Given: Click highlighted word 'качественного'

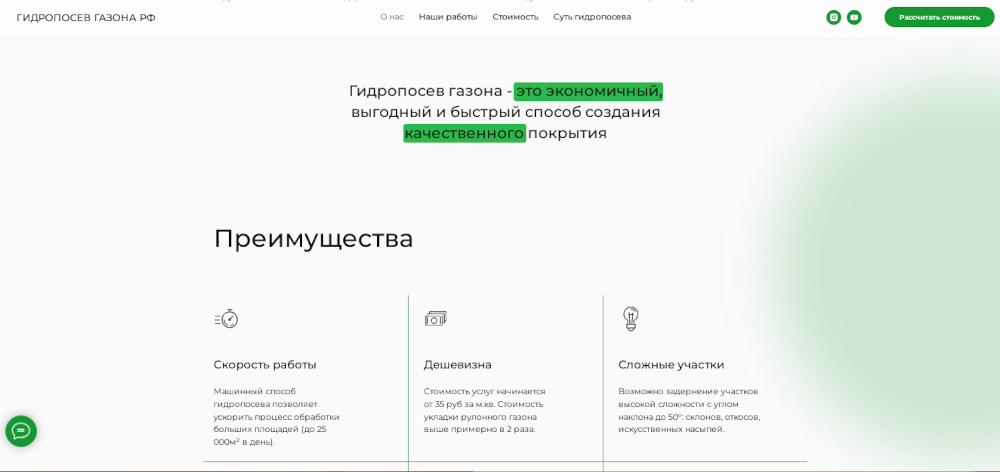Looking at the screenshot, I should coord(464,133).
